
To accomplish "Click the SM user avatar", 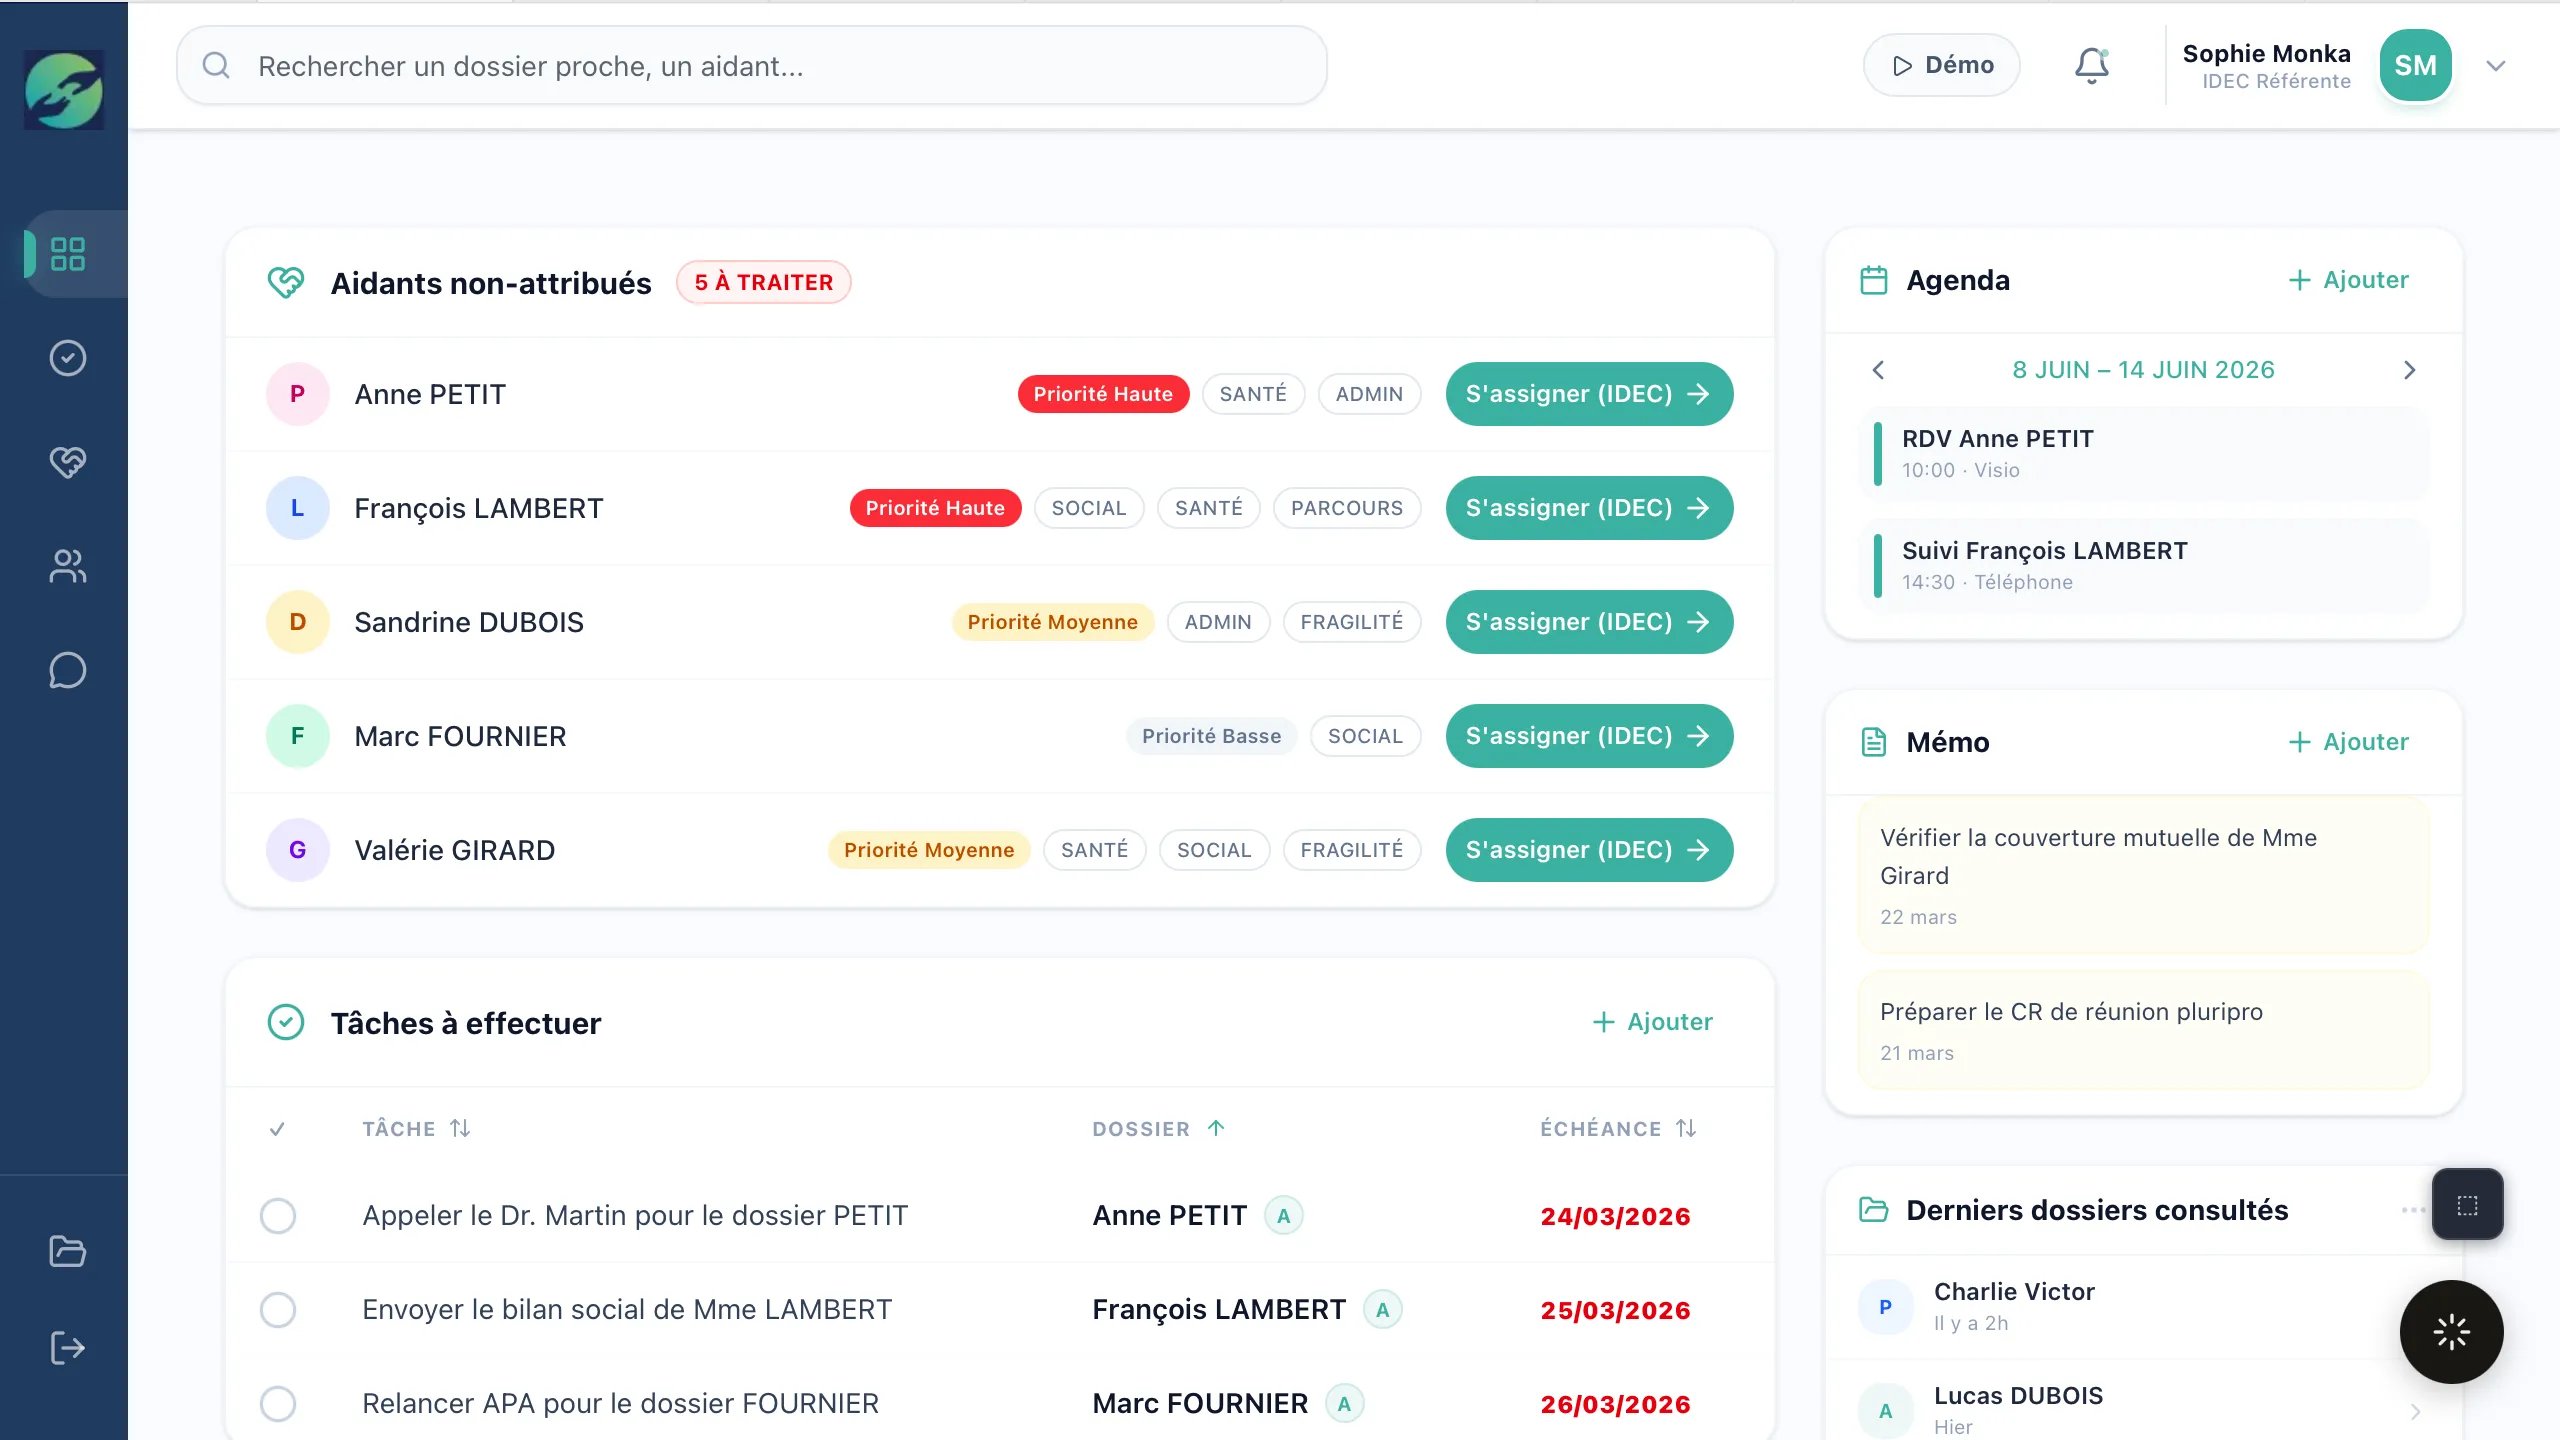I will 2415,66.
